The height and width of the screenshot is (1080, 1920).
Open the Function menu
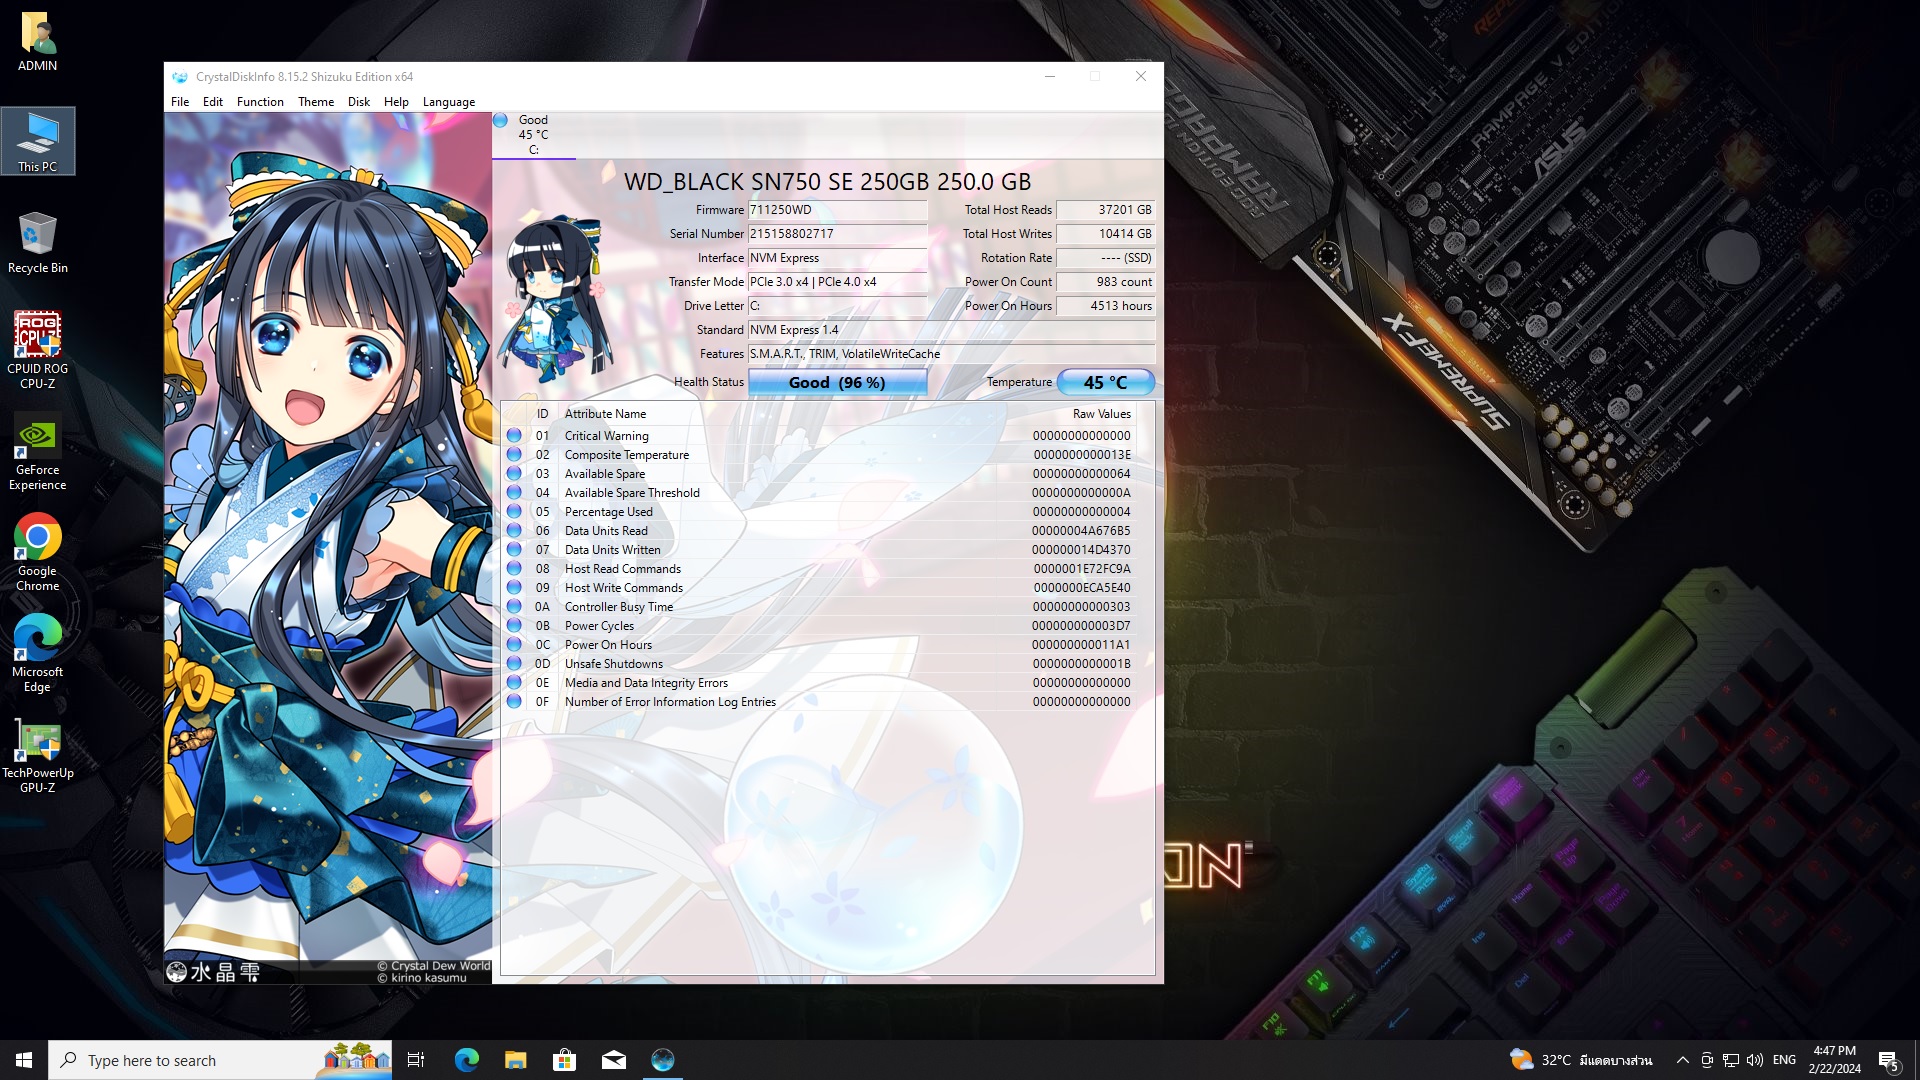click(260, 102)
